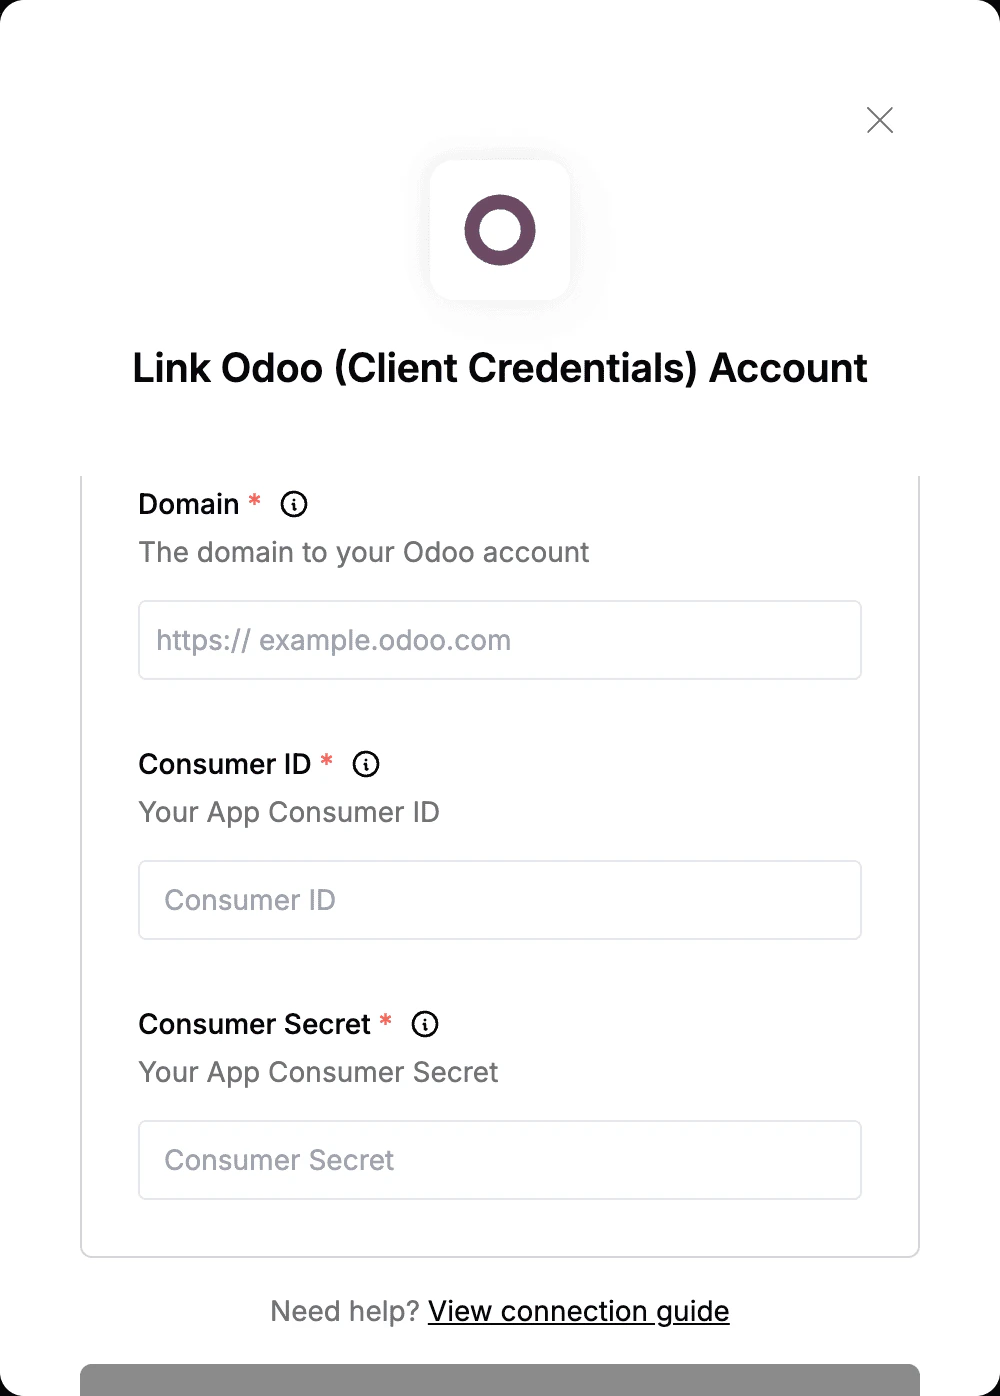Select the Consumer Secret input field

(x=500, y=1160)
